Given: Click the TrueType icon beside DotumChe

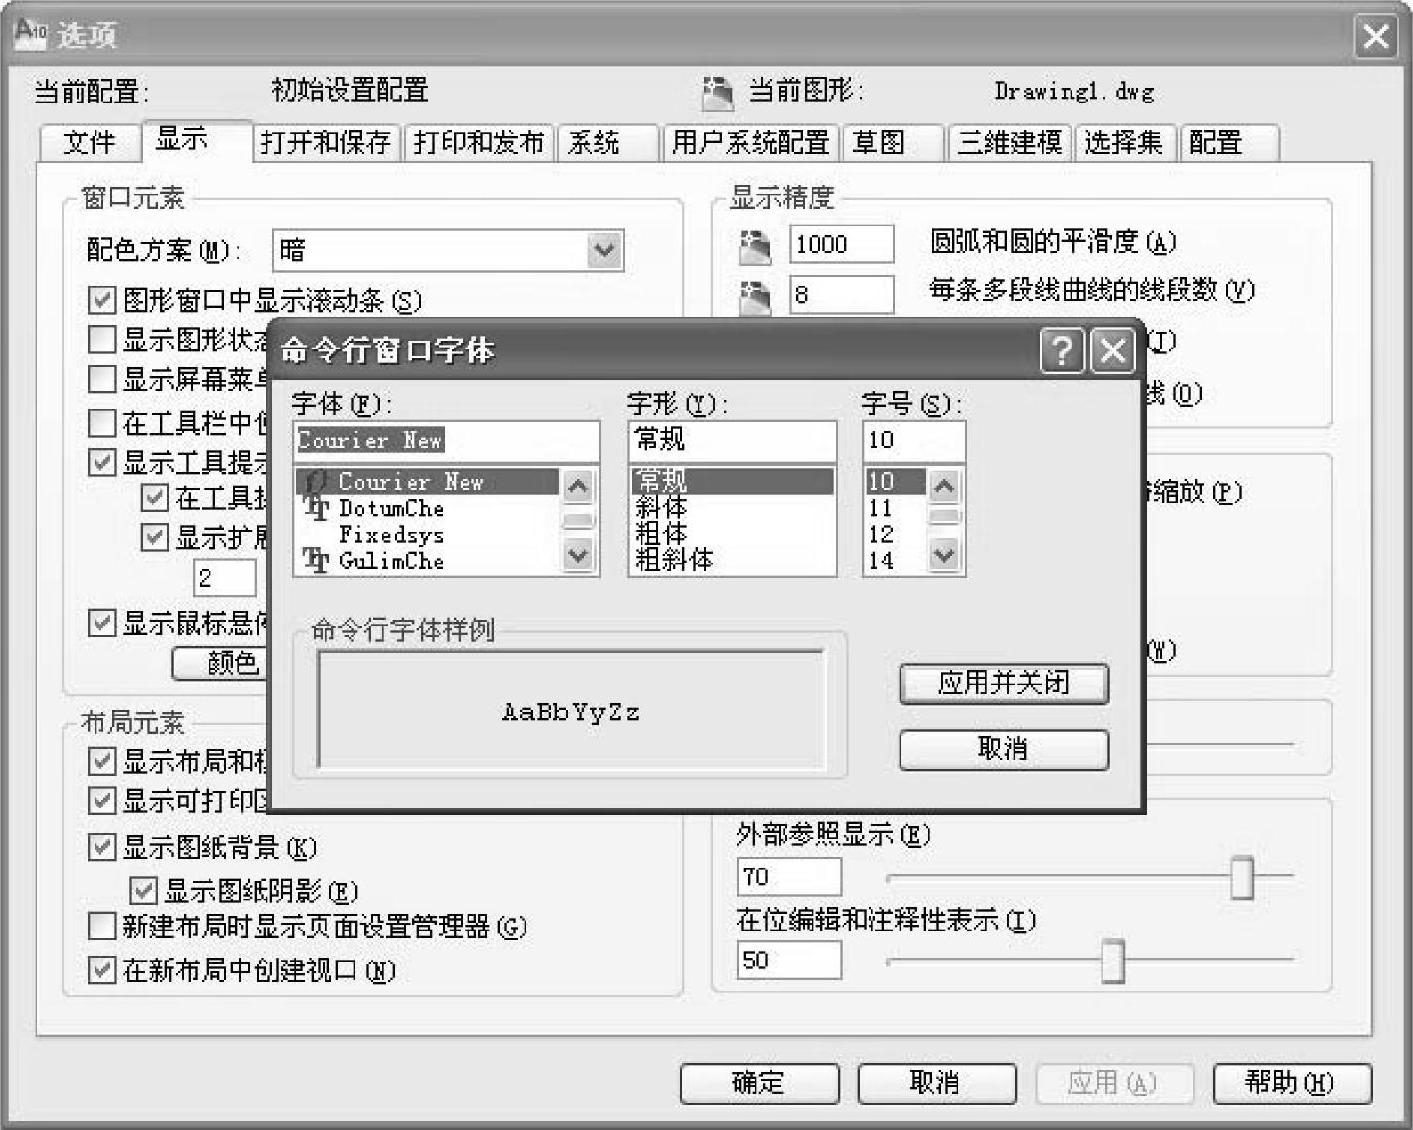Looking at the screenshot, I should pos(317,509).
